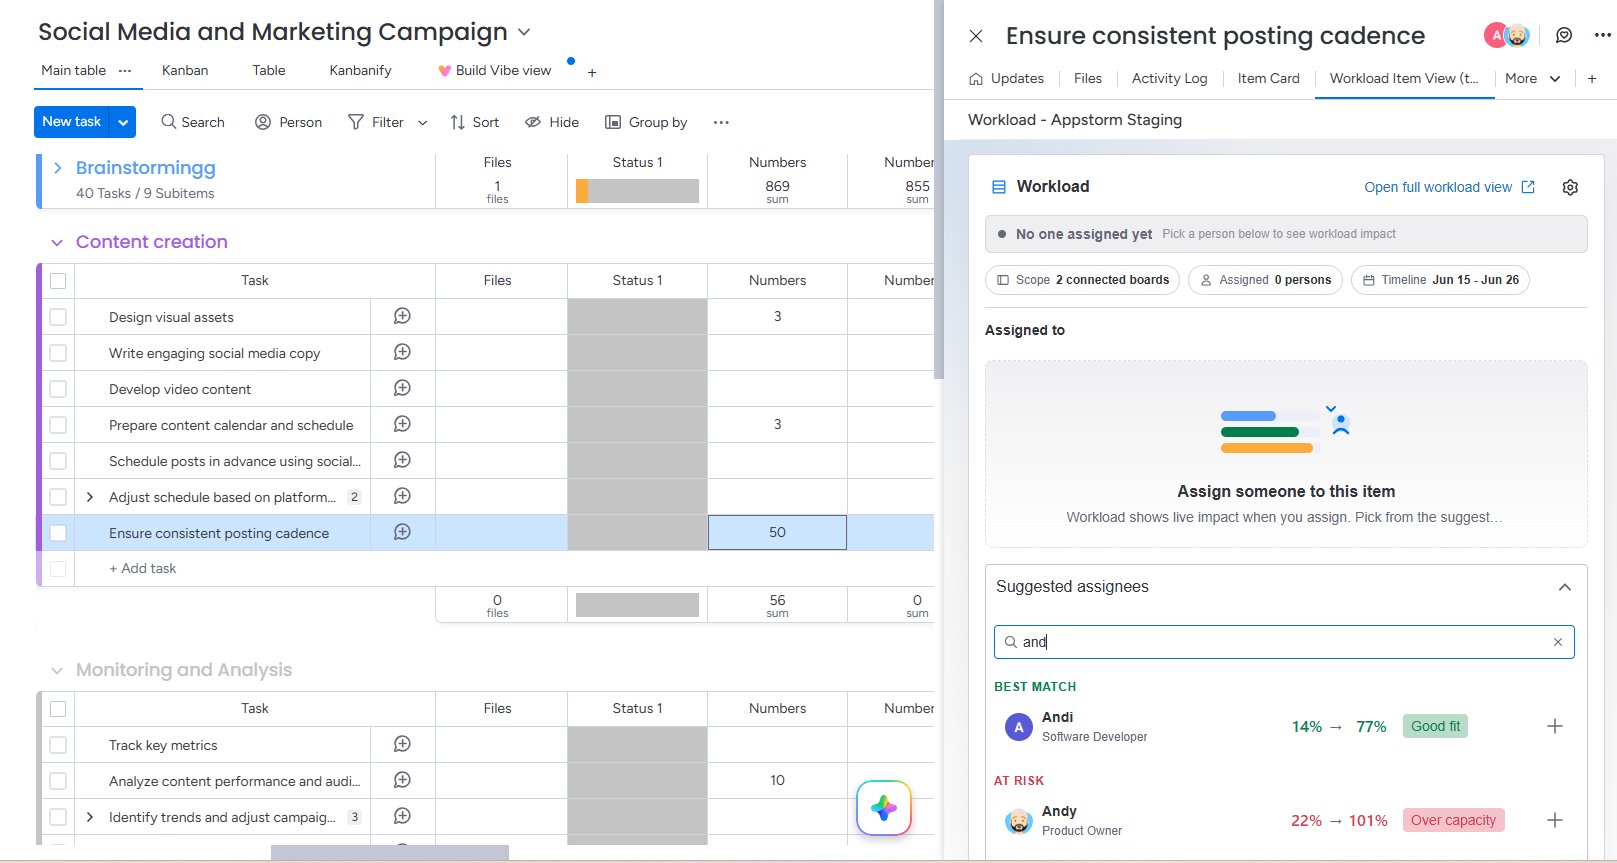Open Hide columns option
Viewport: 1617px width, 863px height.
pyautogui.click(x=552, y=122)
